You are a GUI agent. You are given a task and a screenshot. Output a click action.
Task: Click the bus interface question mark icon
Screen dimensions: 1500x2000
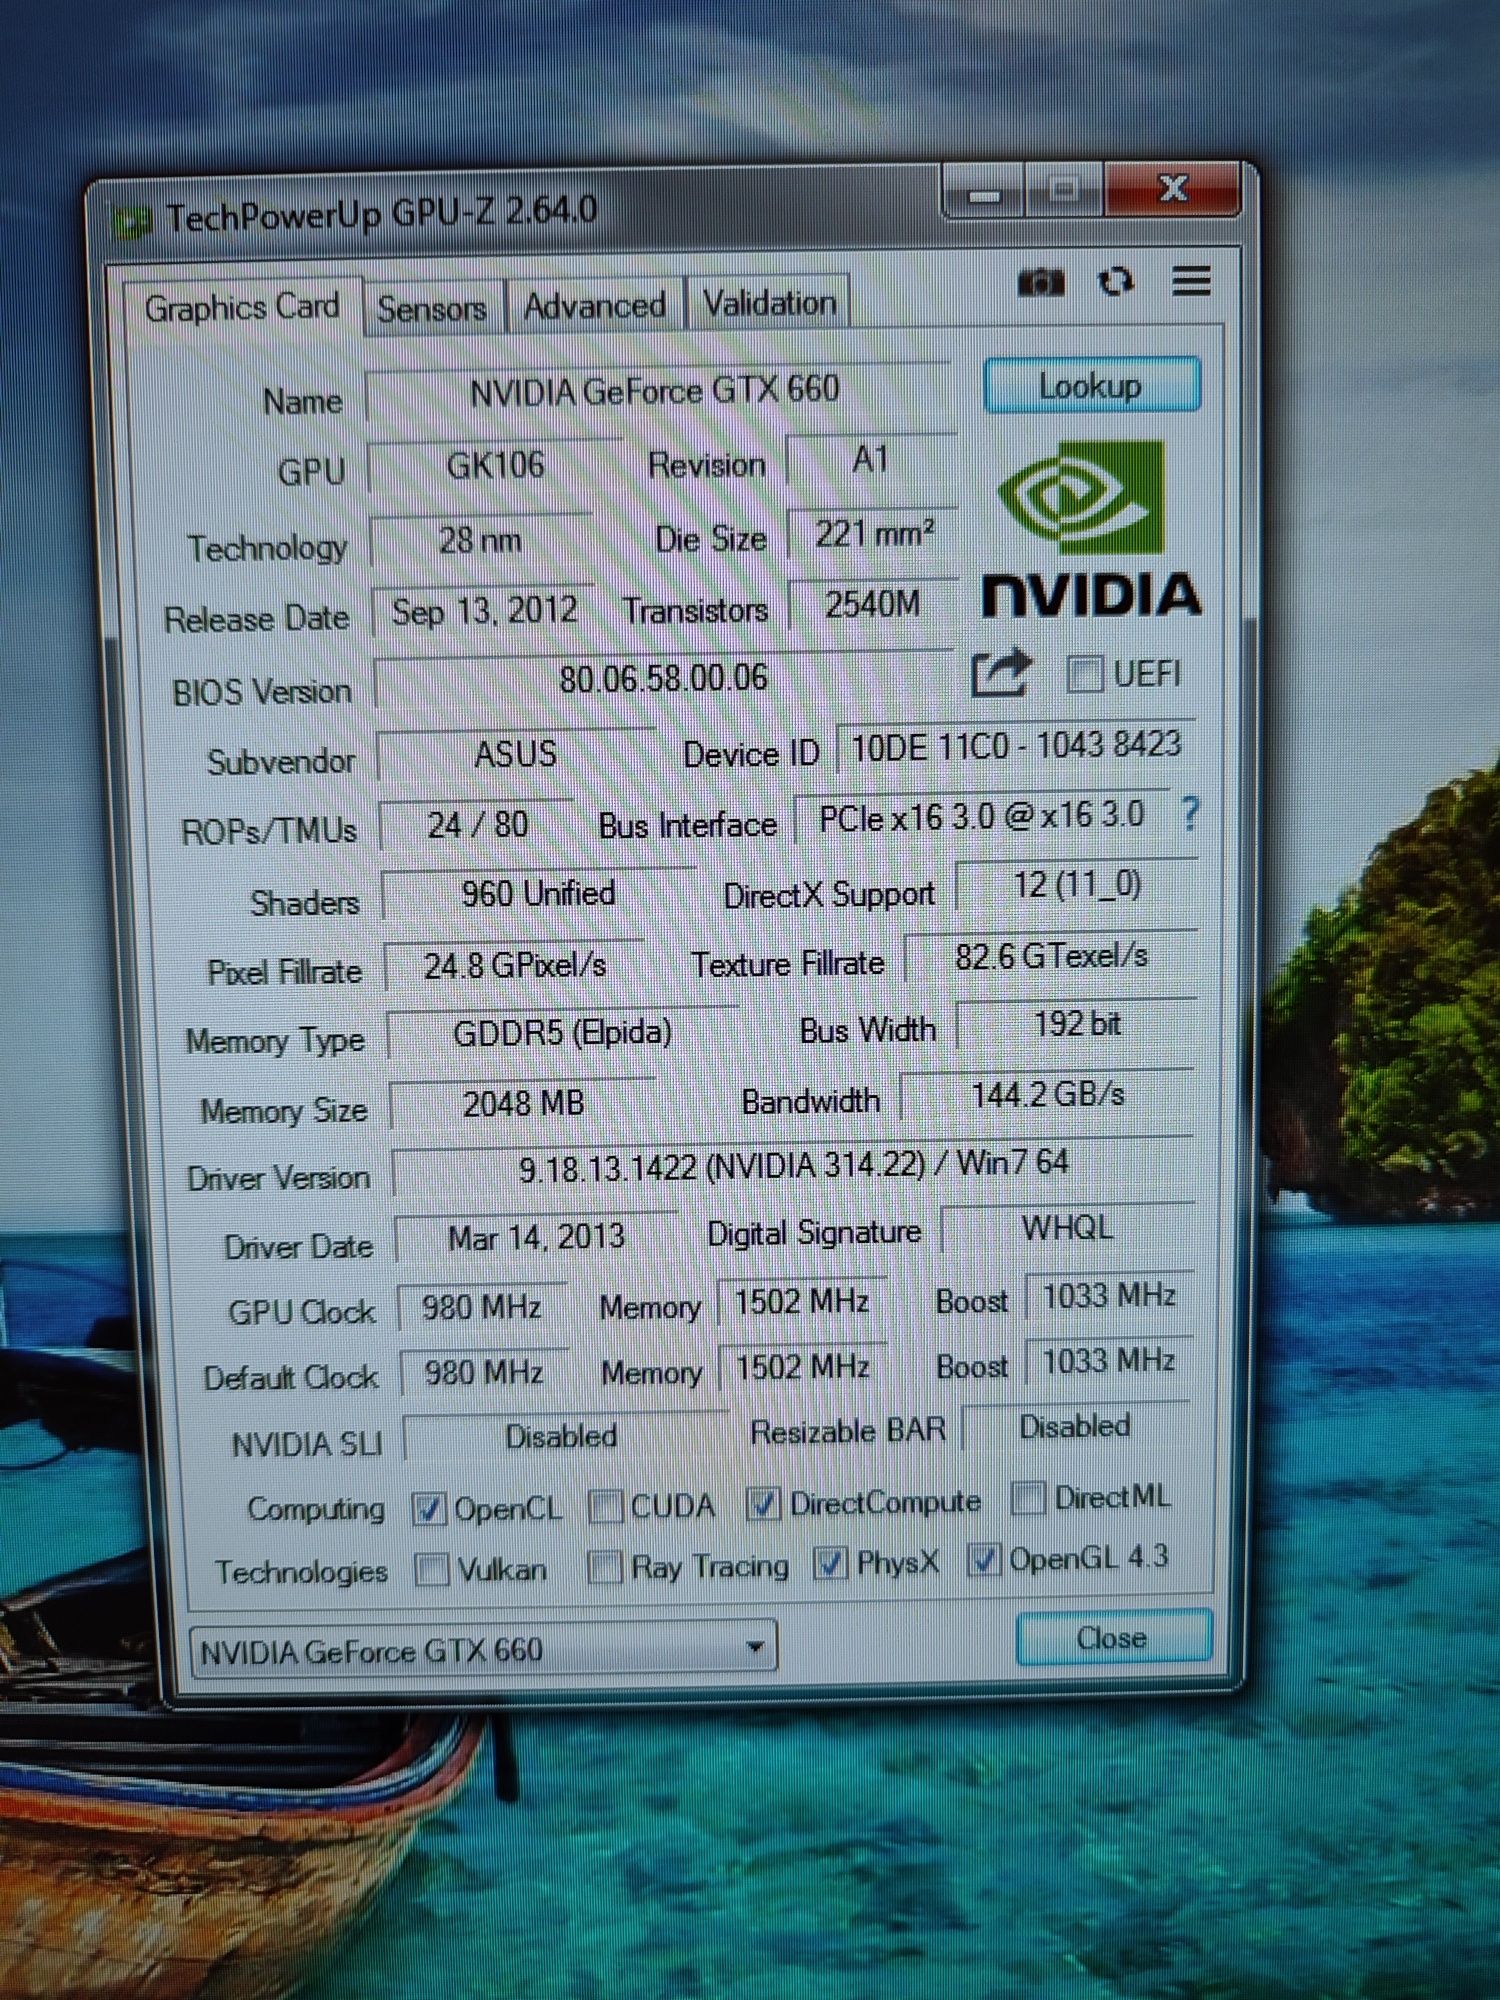(x=1189, y=813)
